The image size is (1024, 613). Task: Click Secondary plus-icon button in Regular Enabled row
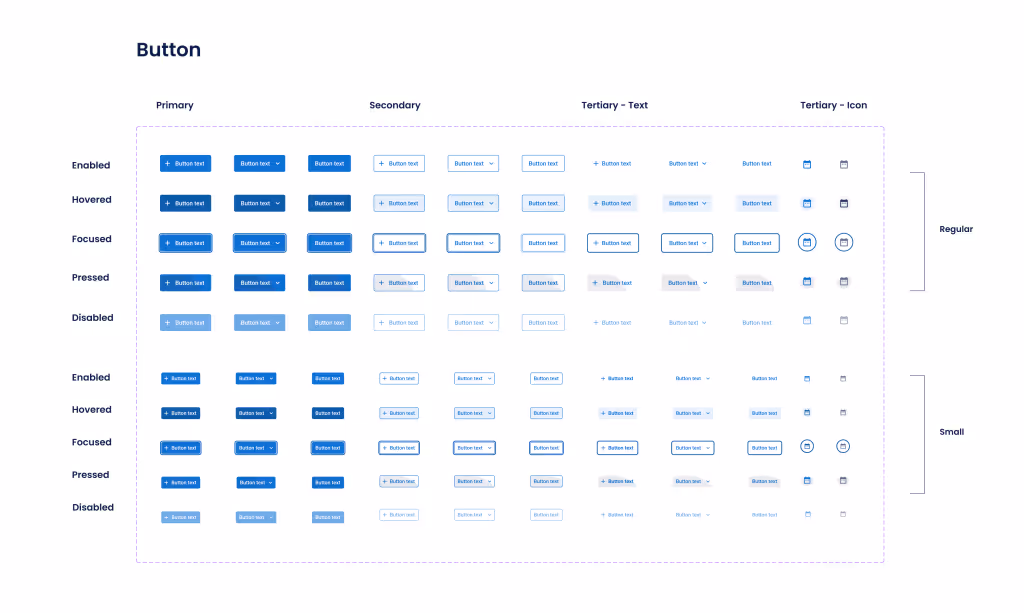[x=399, y=164]
